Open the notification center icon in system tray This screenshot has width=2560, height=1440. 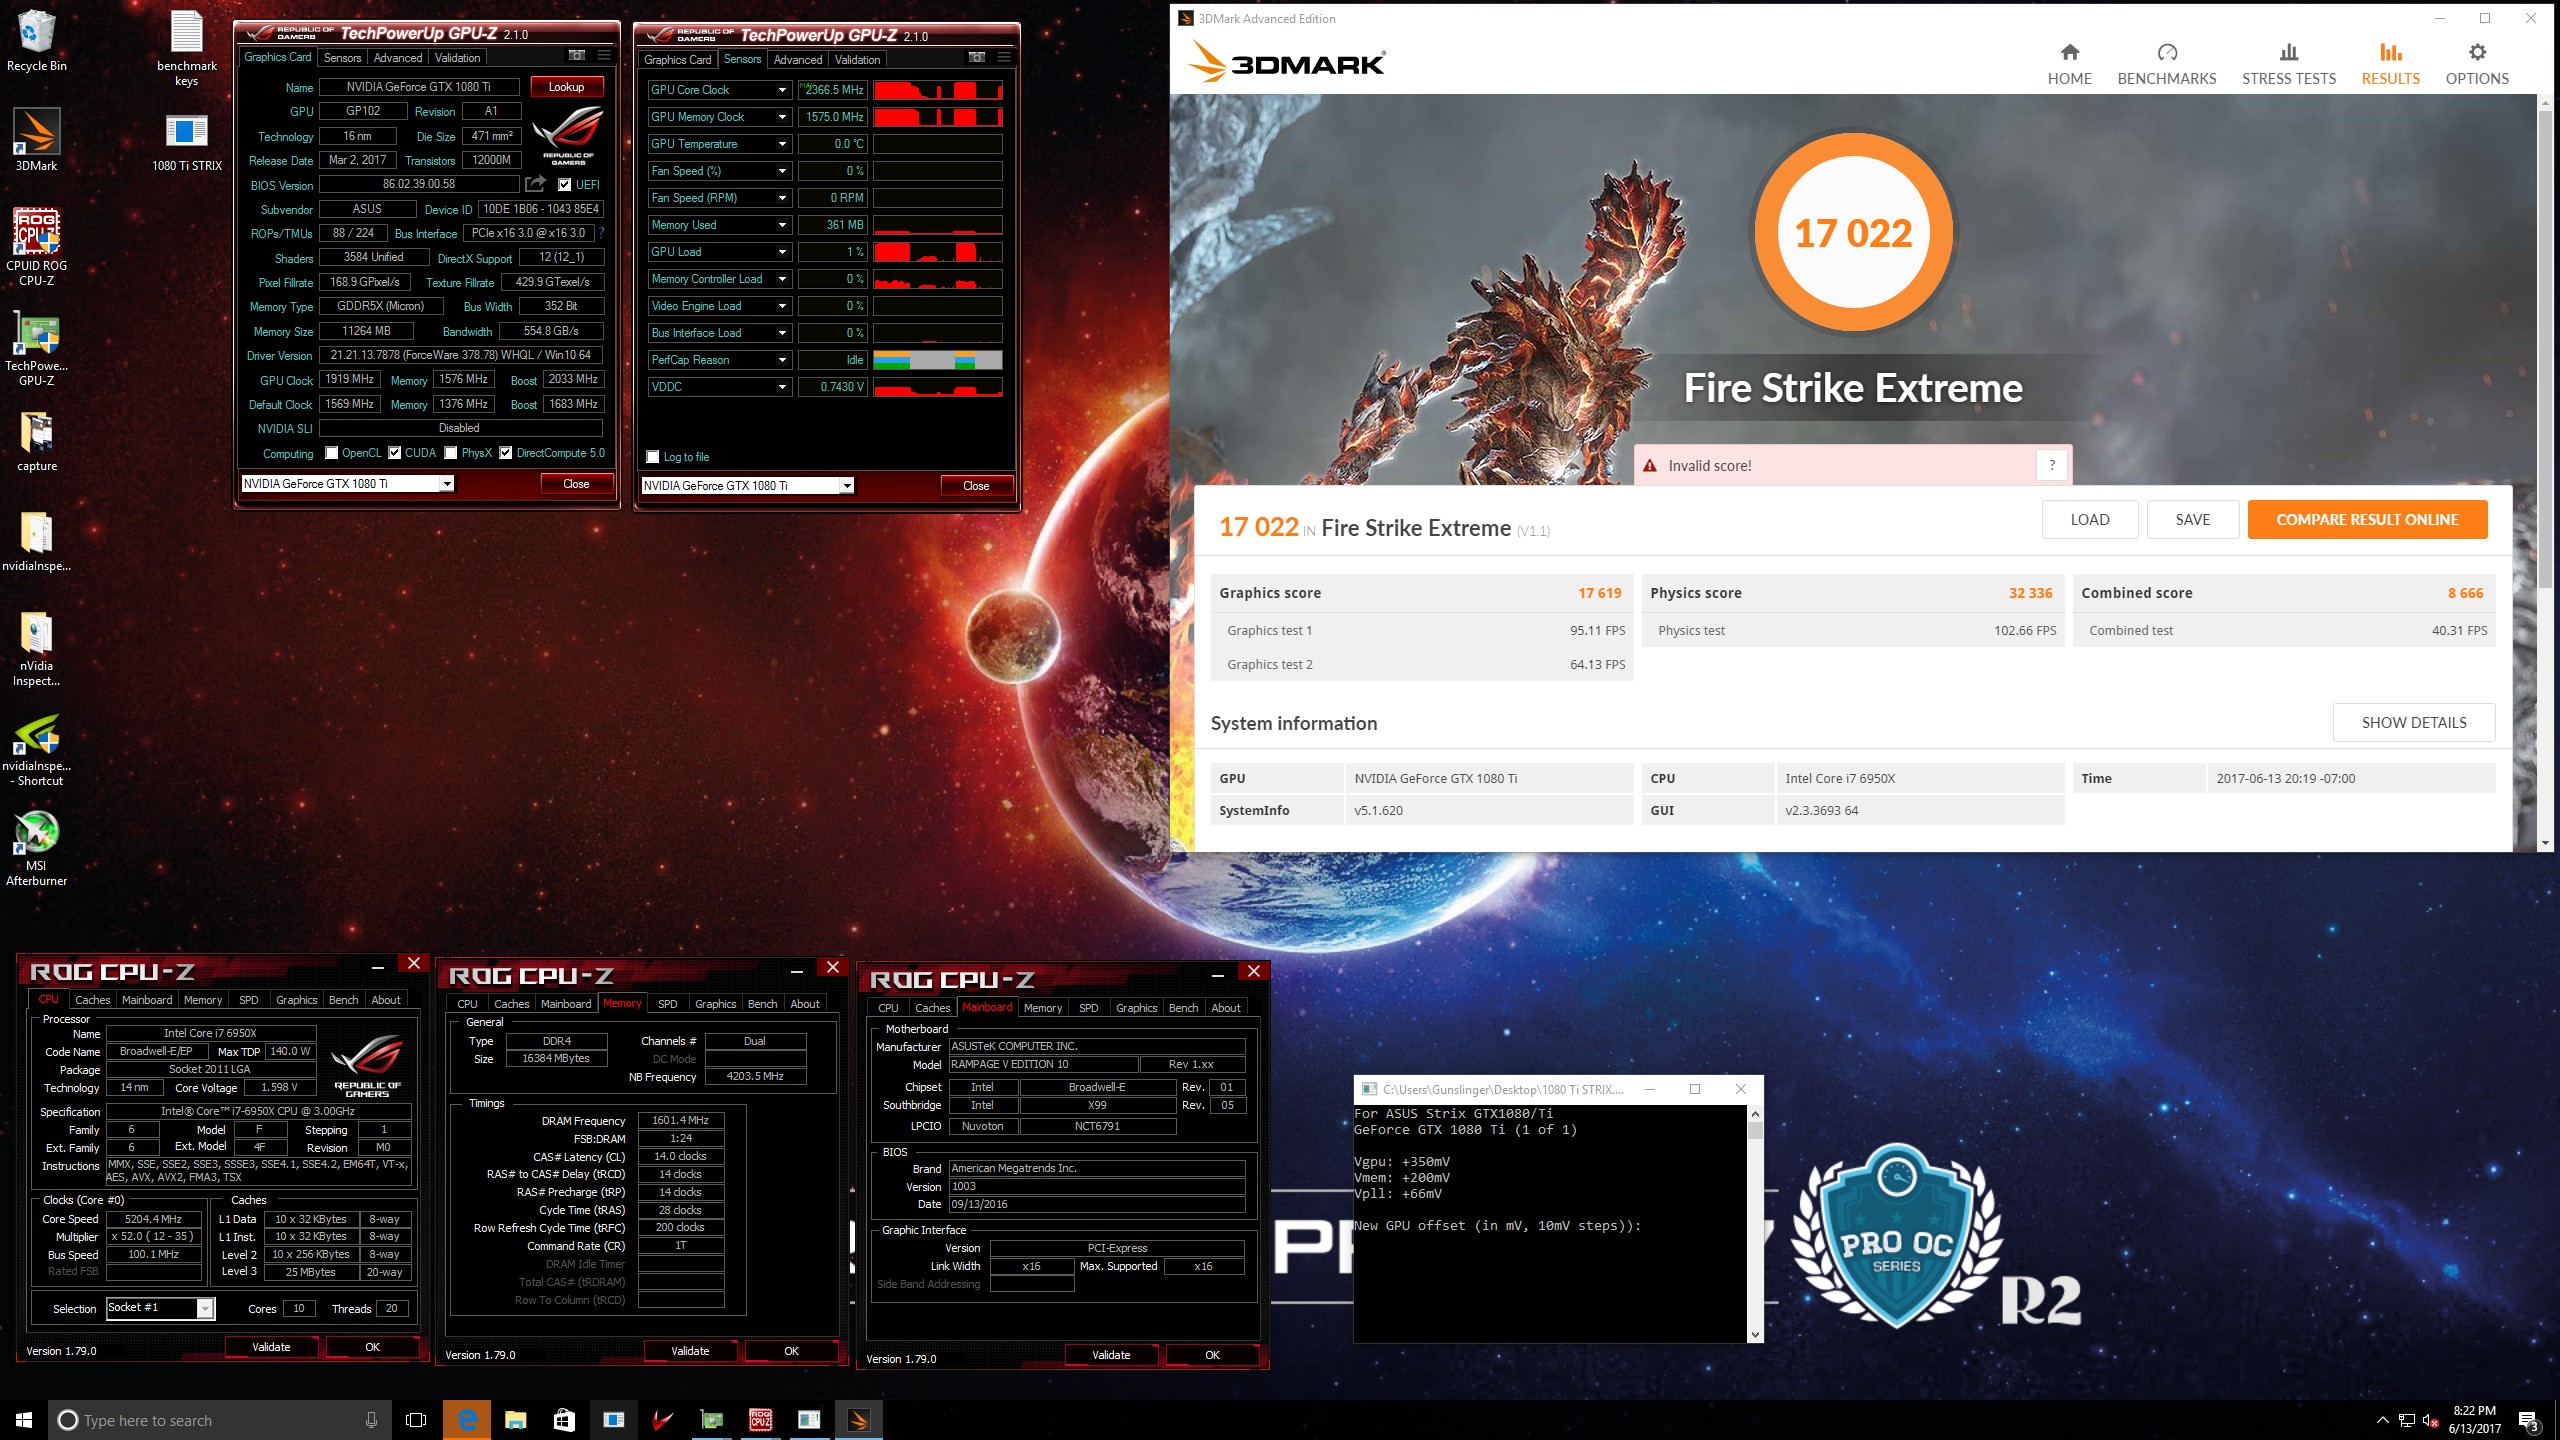pos(2528,1420)
